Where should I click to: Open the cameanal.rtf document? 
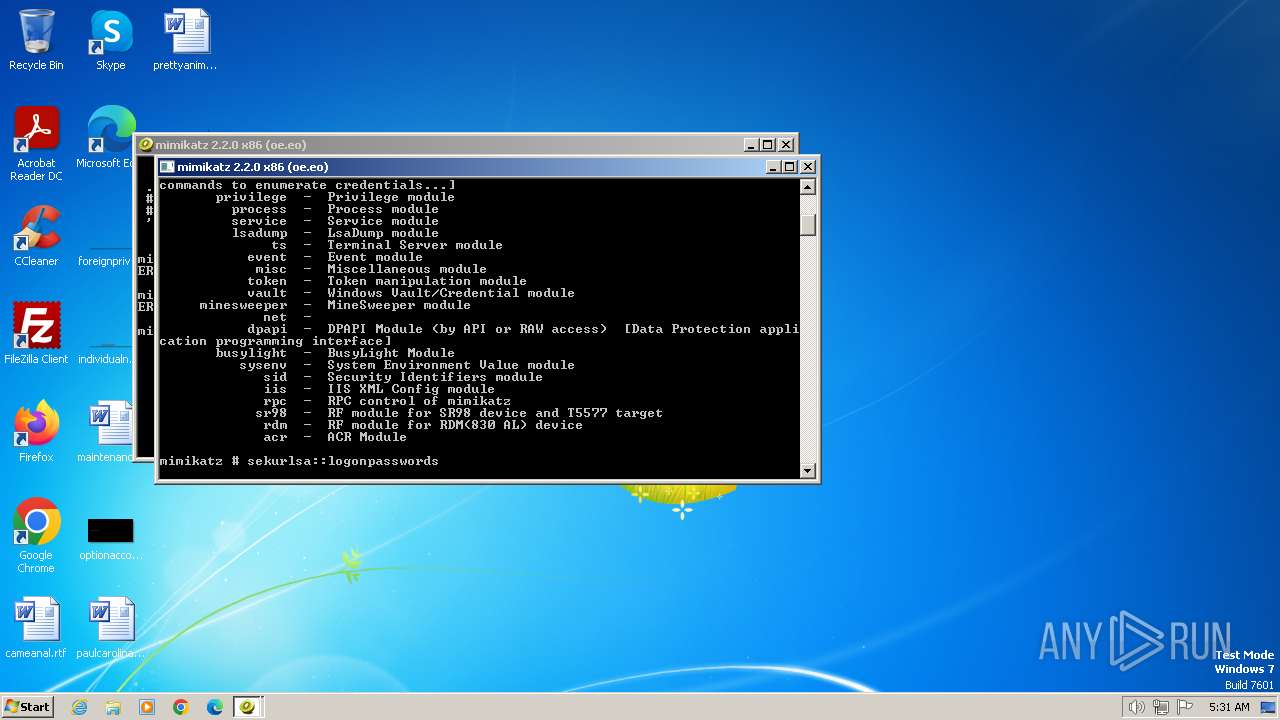click(36, 628)
